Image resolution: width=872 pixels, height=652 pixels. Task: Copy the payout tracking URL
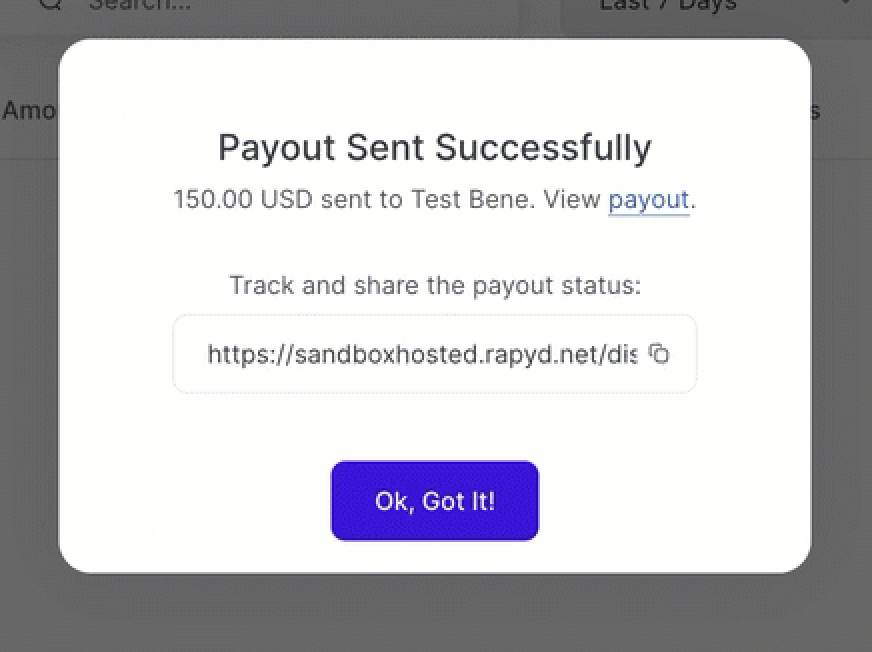[x=658, y=354]
